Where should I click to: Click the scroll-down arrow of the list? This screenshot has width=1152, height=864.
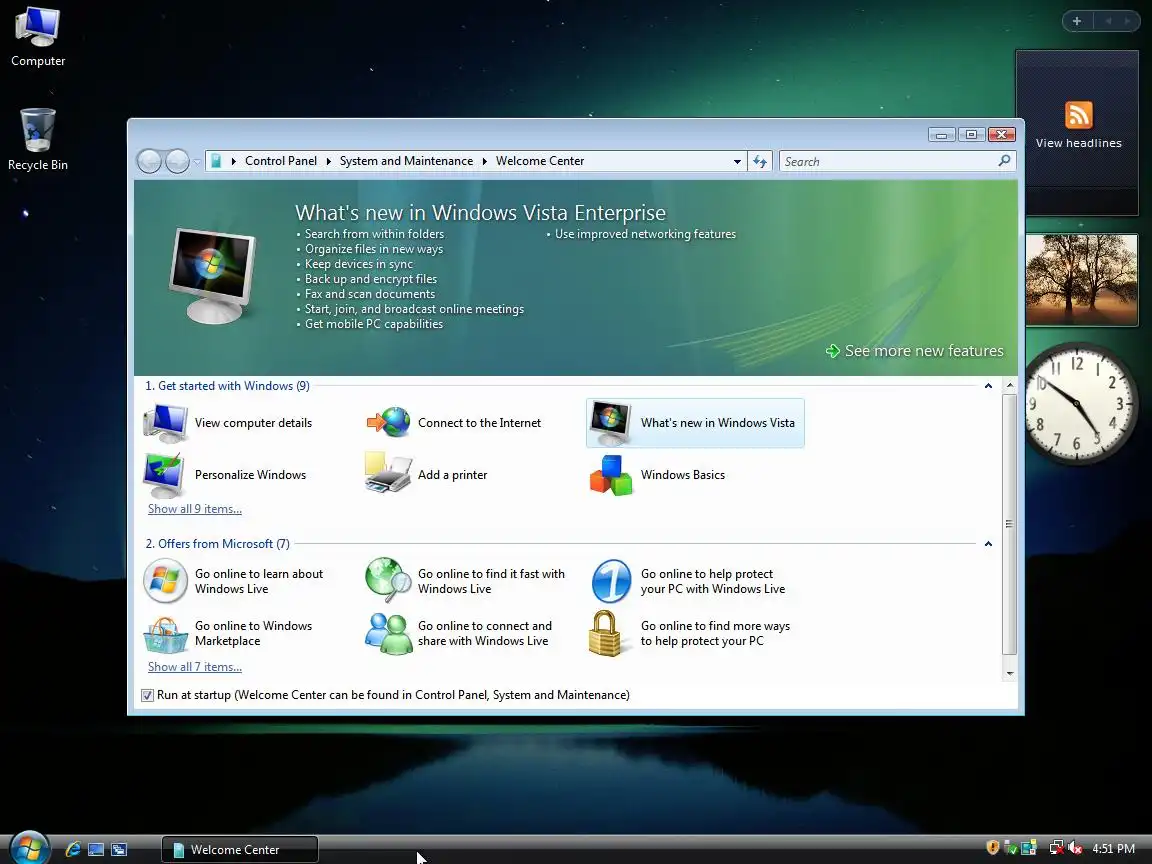click(x=1010, y=673)
